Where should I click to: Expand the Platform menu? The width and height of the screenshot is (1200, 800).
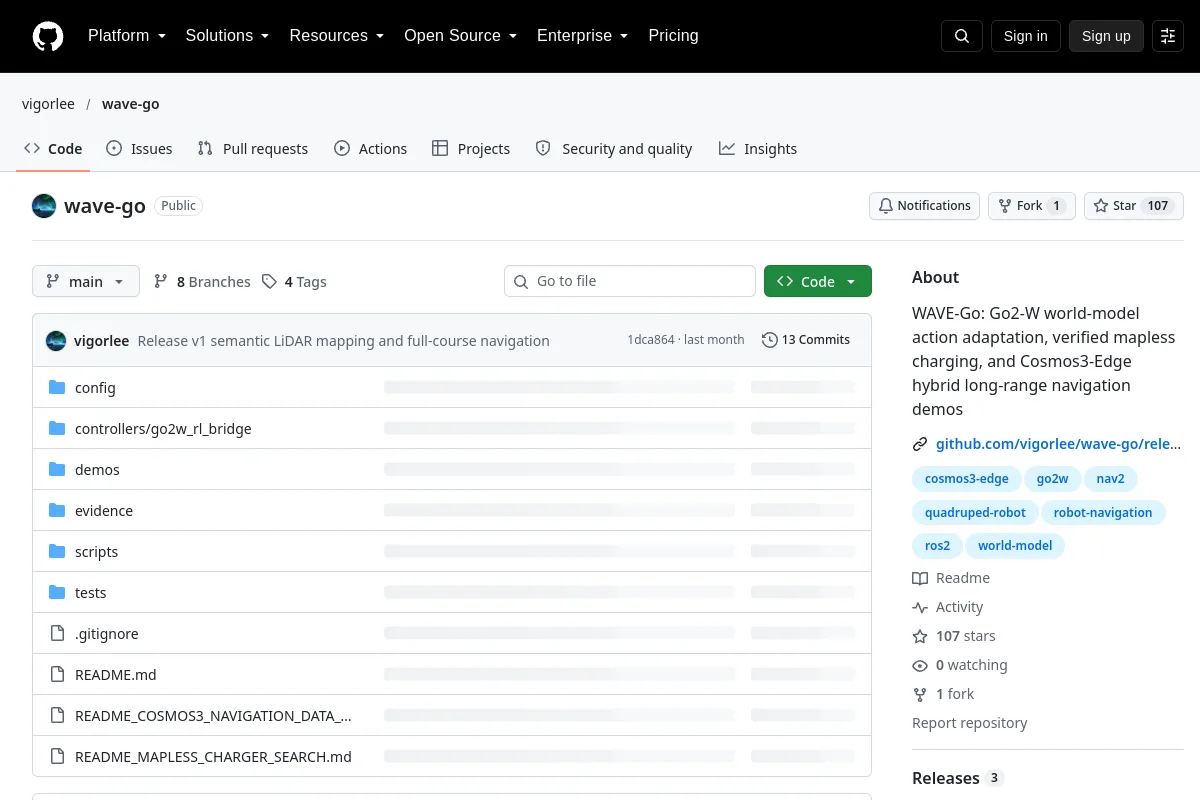tap(127, 36)
